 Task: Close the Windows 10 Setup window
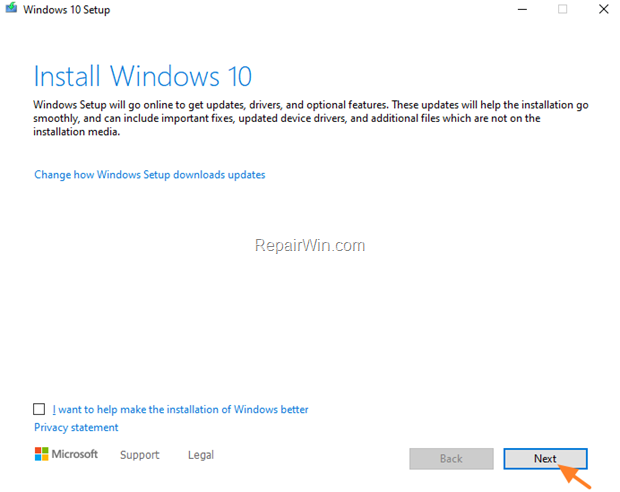click(x=603, y=9)
